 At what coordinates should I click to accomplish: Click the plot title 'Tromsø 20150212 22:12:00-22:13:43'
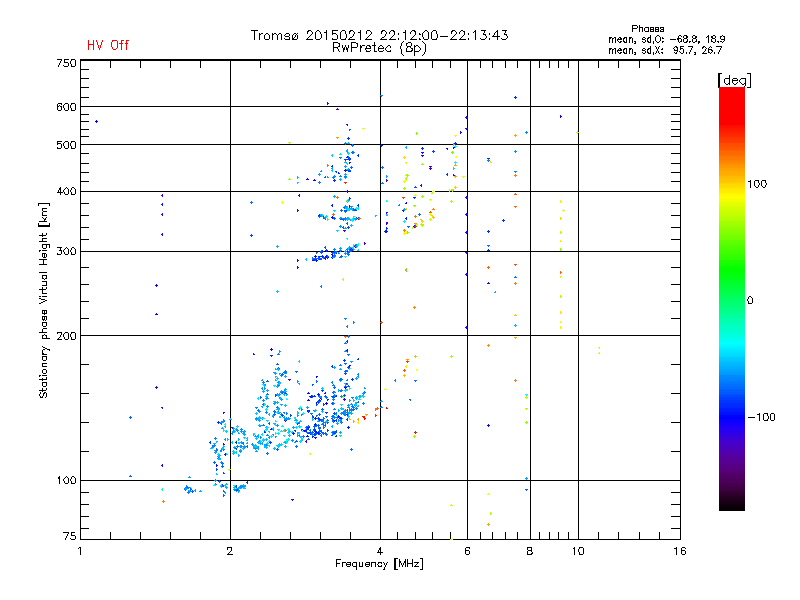(379, 35)
